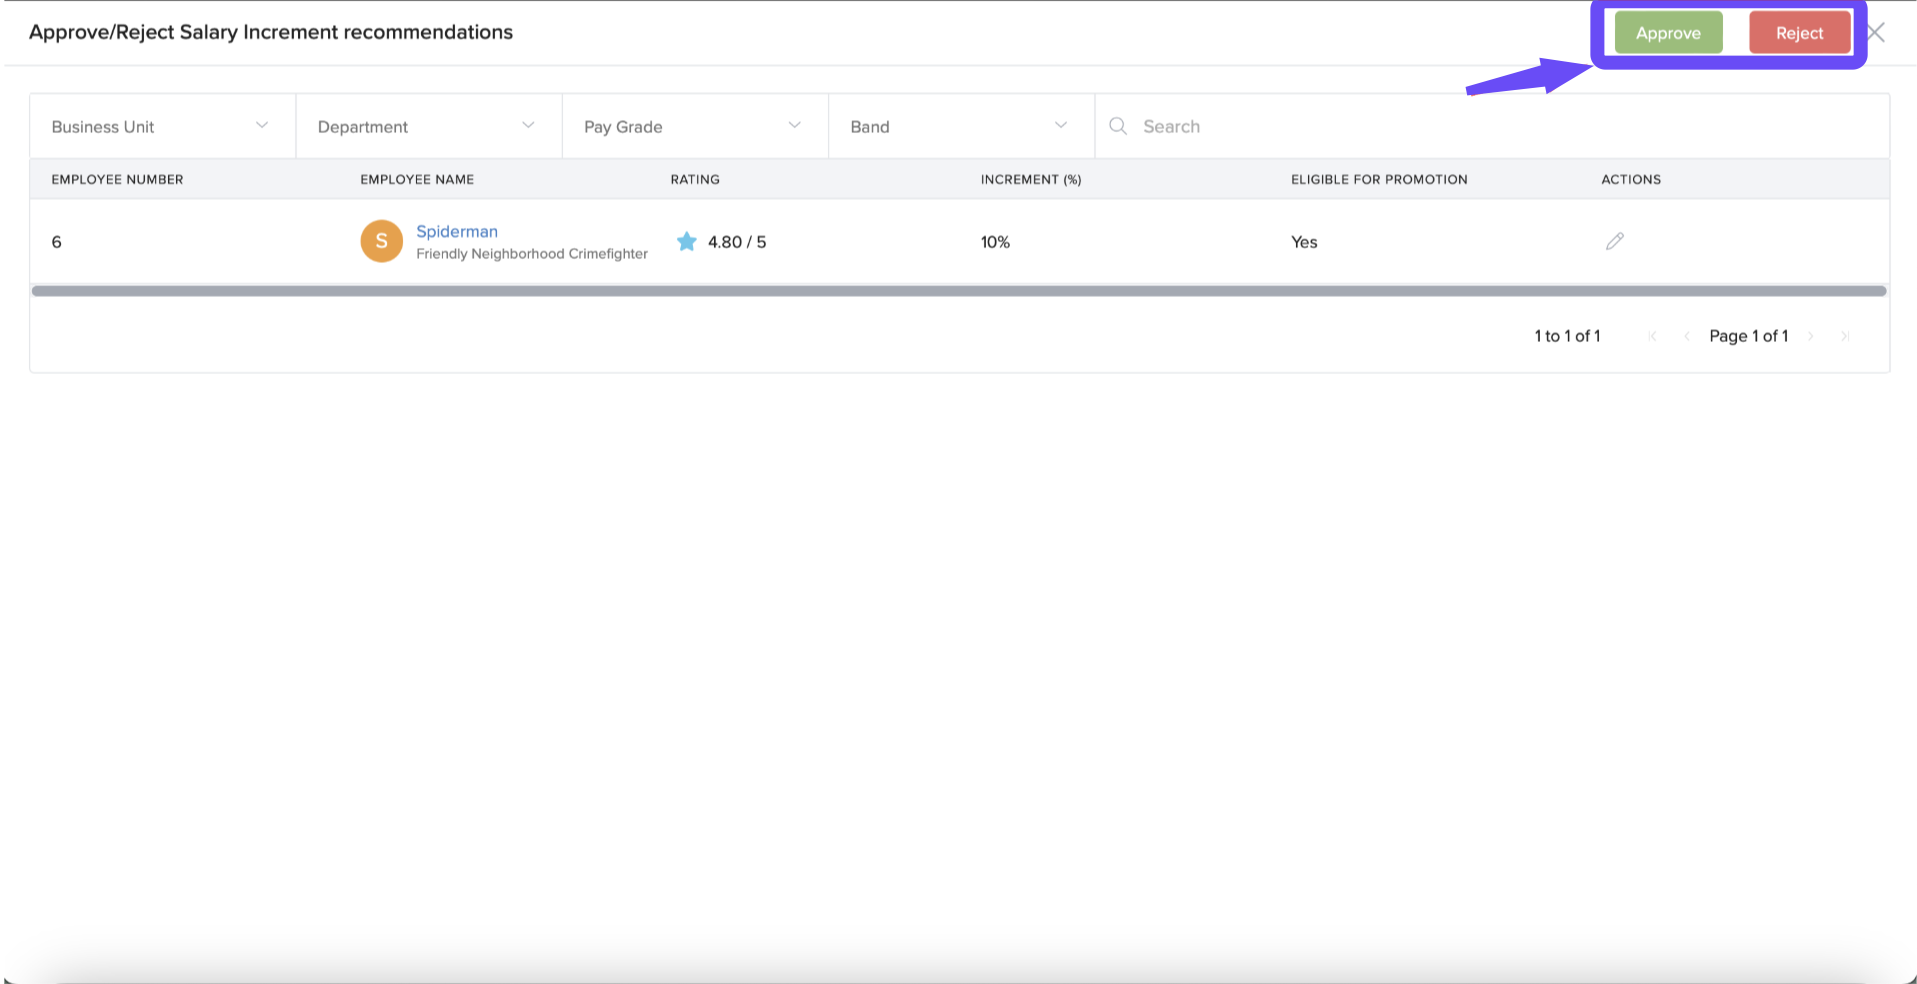1917x984 pixels.
Task: Sort by Employee Number column header
Action: [117, 180]
